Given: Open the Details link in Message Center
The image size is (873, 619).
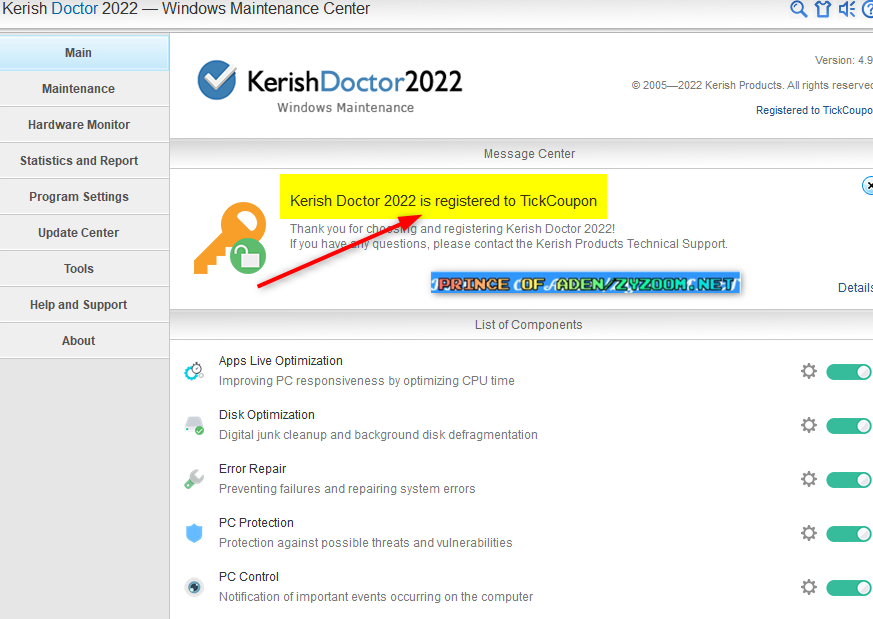Looking at the screenshot, I should click(x=855, y=288).
